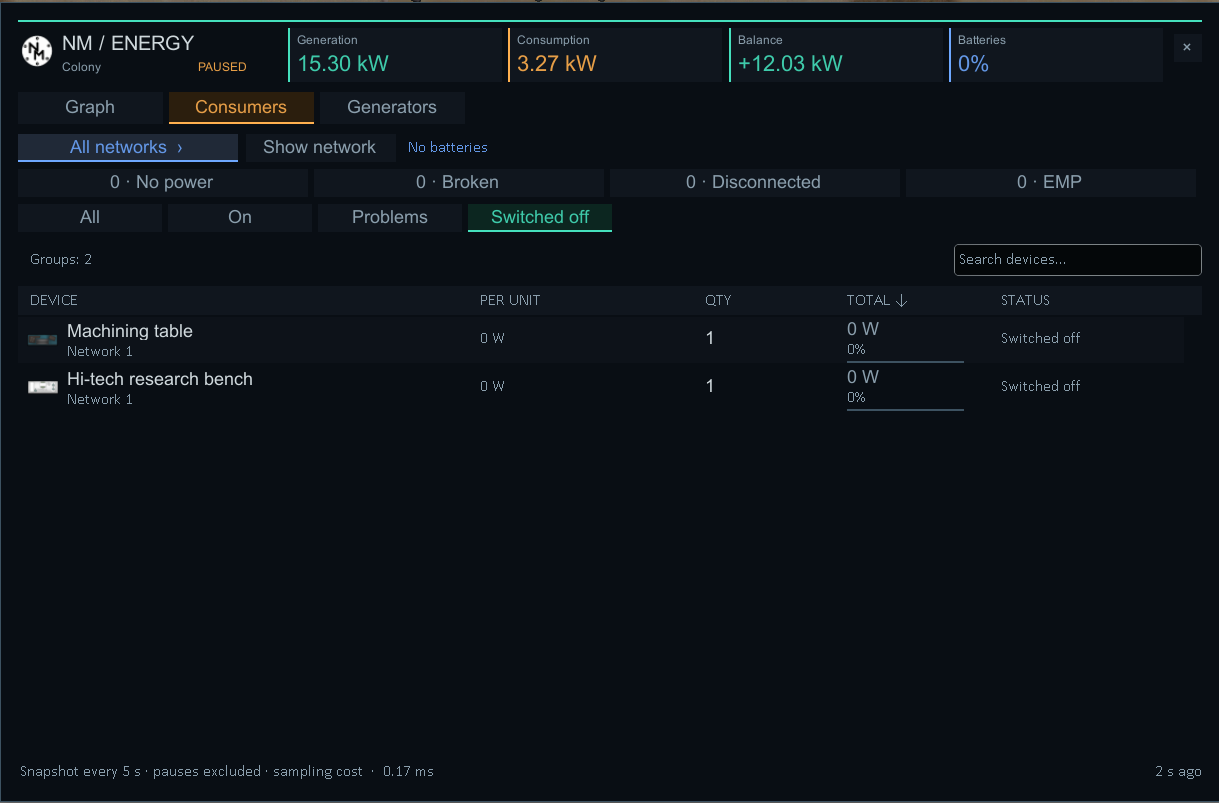Click the Snapshot every 5 s footer text

click(x=227, y=771)
